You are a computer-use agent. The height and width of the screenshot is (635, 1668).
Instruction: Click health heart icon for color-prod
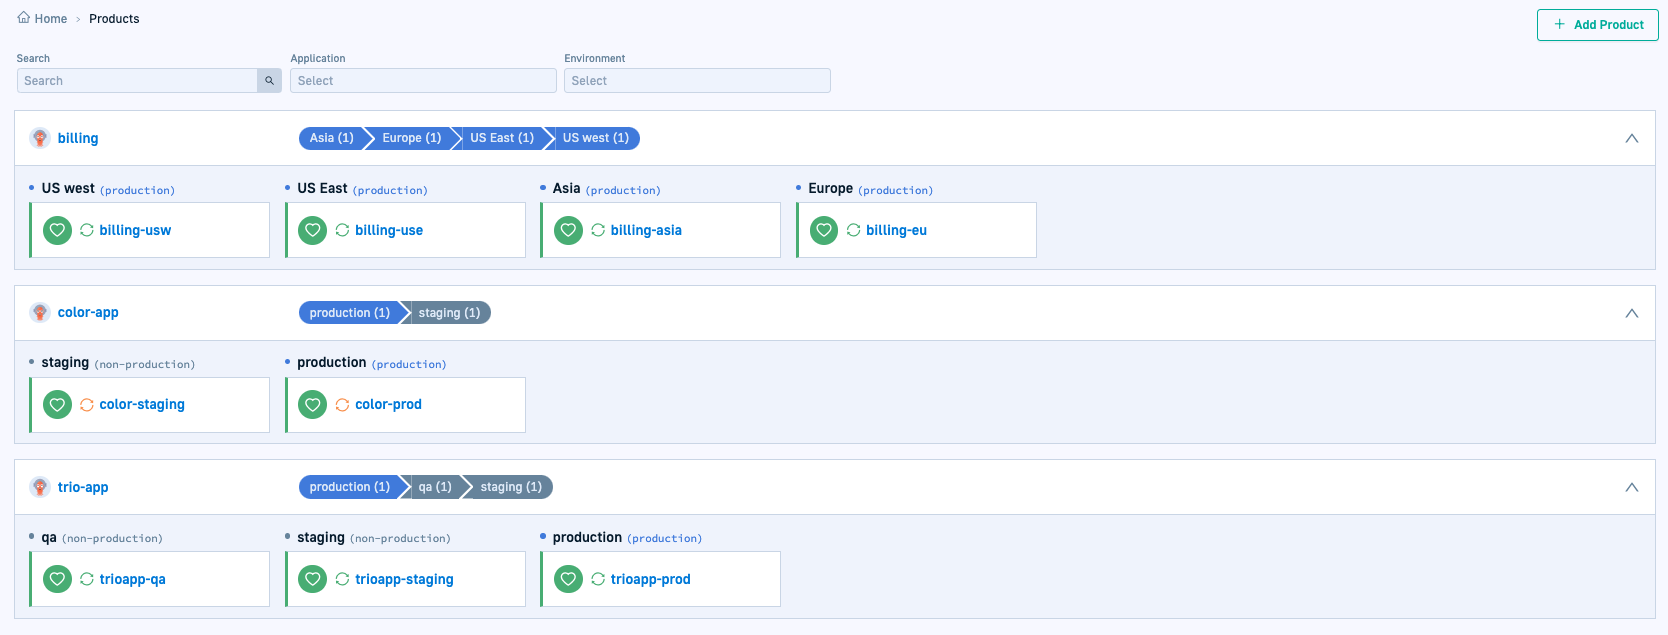pyautogui.click(x=313, y=405)
